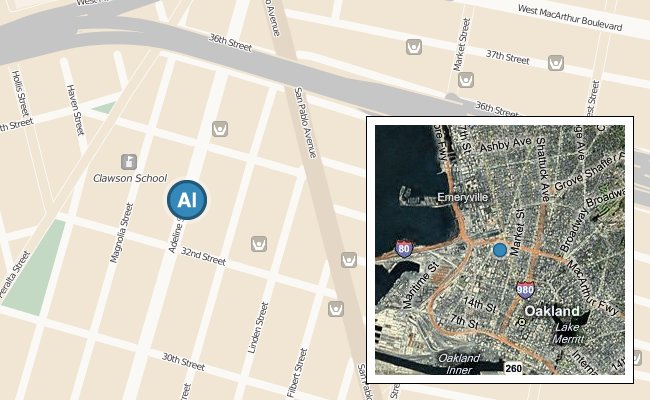650x400 pixels.
Task: Select shop icon beside the 32nd Street label
Action: pos(259,244)
